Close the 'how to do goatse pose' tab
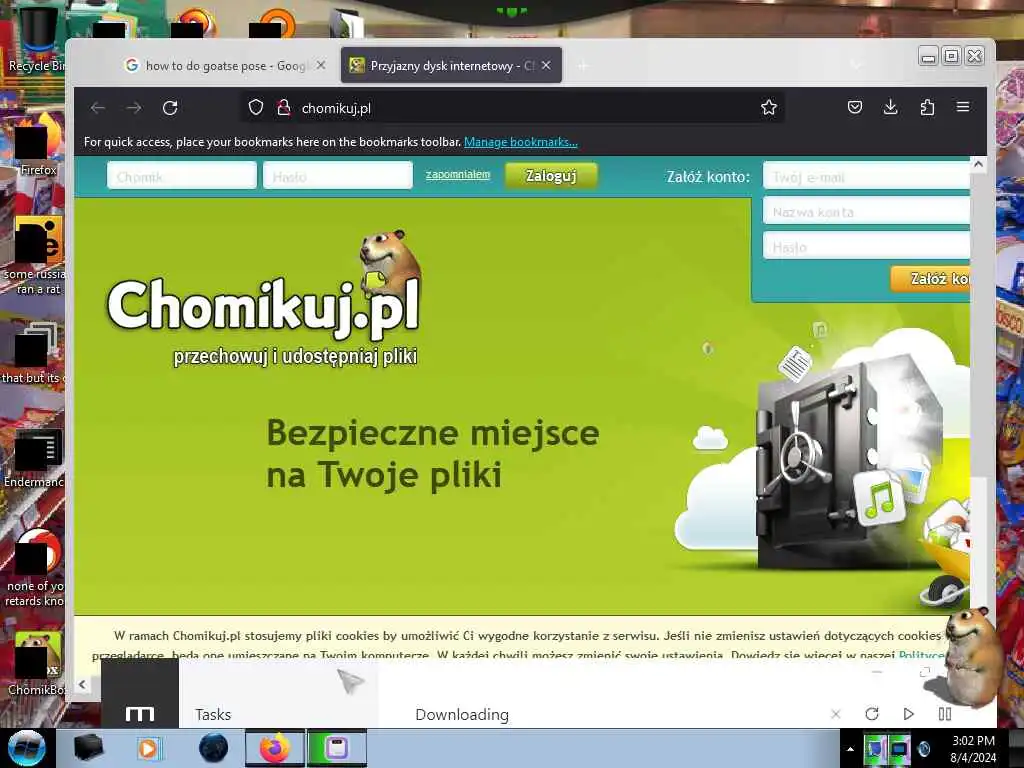 point(321,65)
